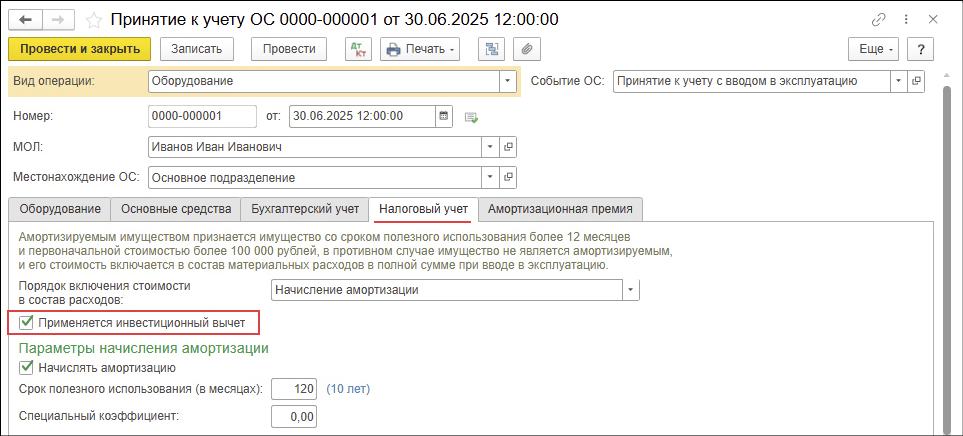Viewport: 963px width, 436px height.
Task: Show Дт/Кт accounting entries icon
Action: tap(357, 49)
